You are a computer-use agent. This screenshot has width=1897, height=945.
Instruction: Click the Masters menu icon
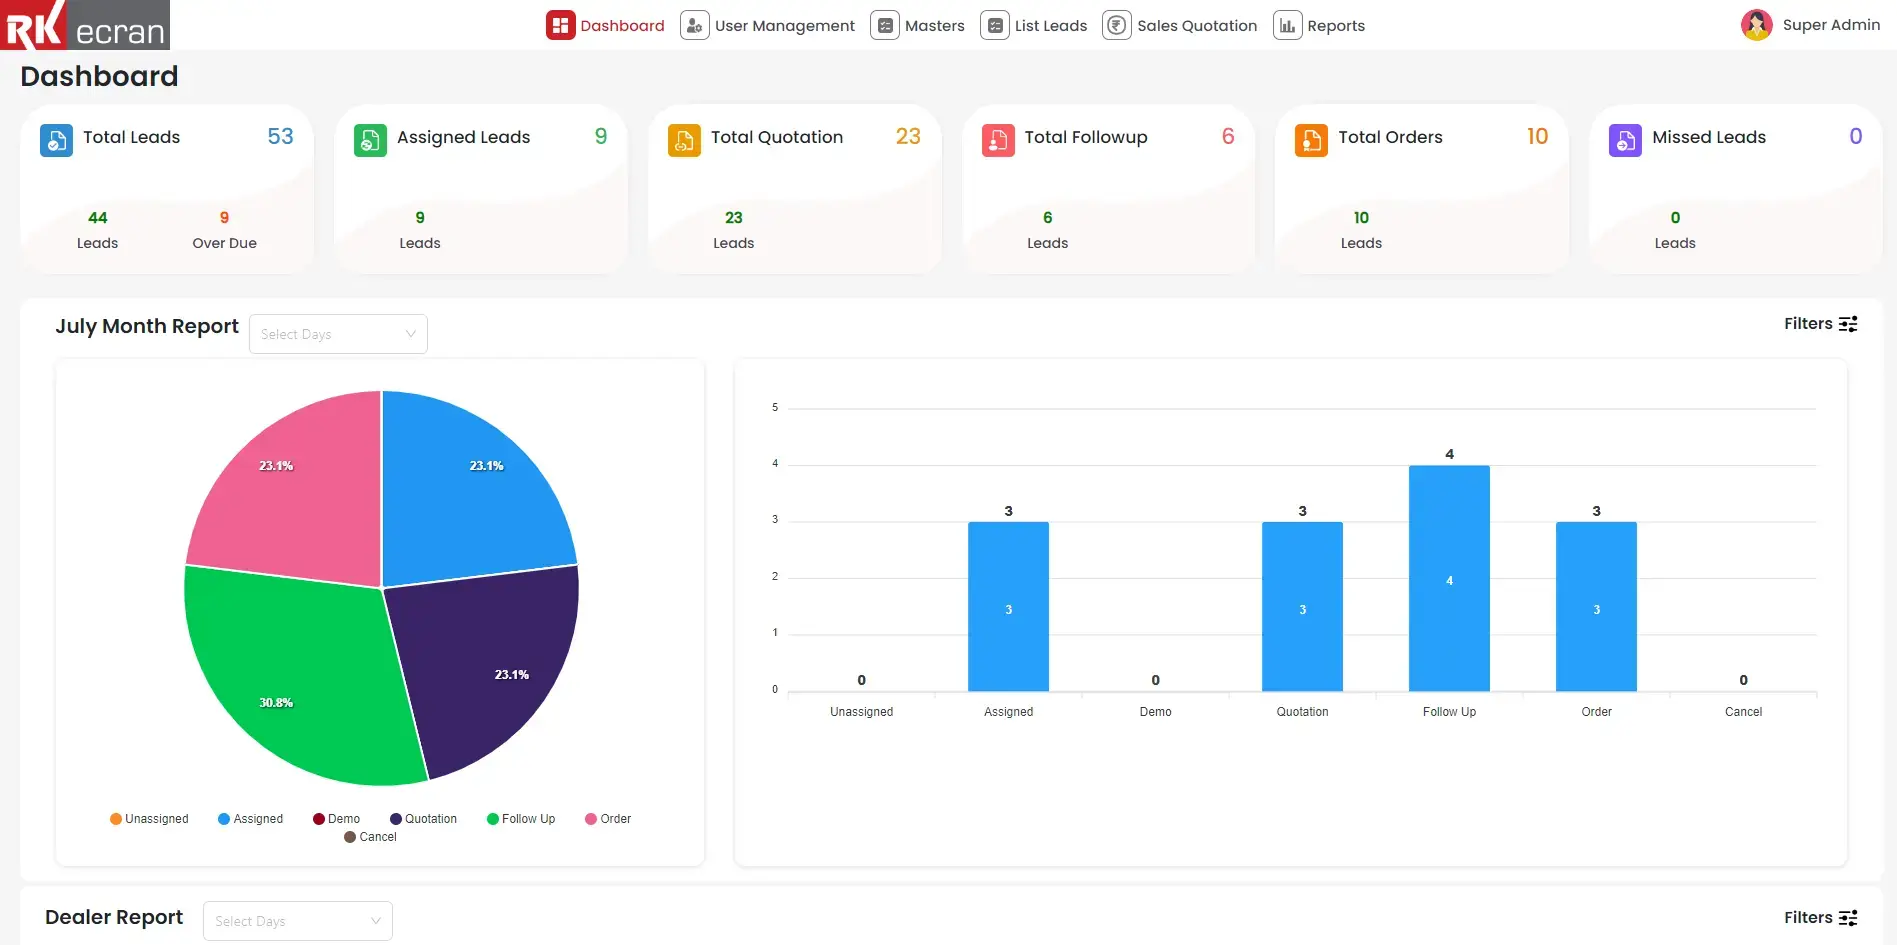point(885,25)
